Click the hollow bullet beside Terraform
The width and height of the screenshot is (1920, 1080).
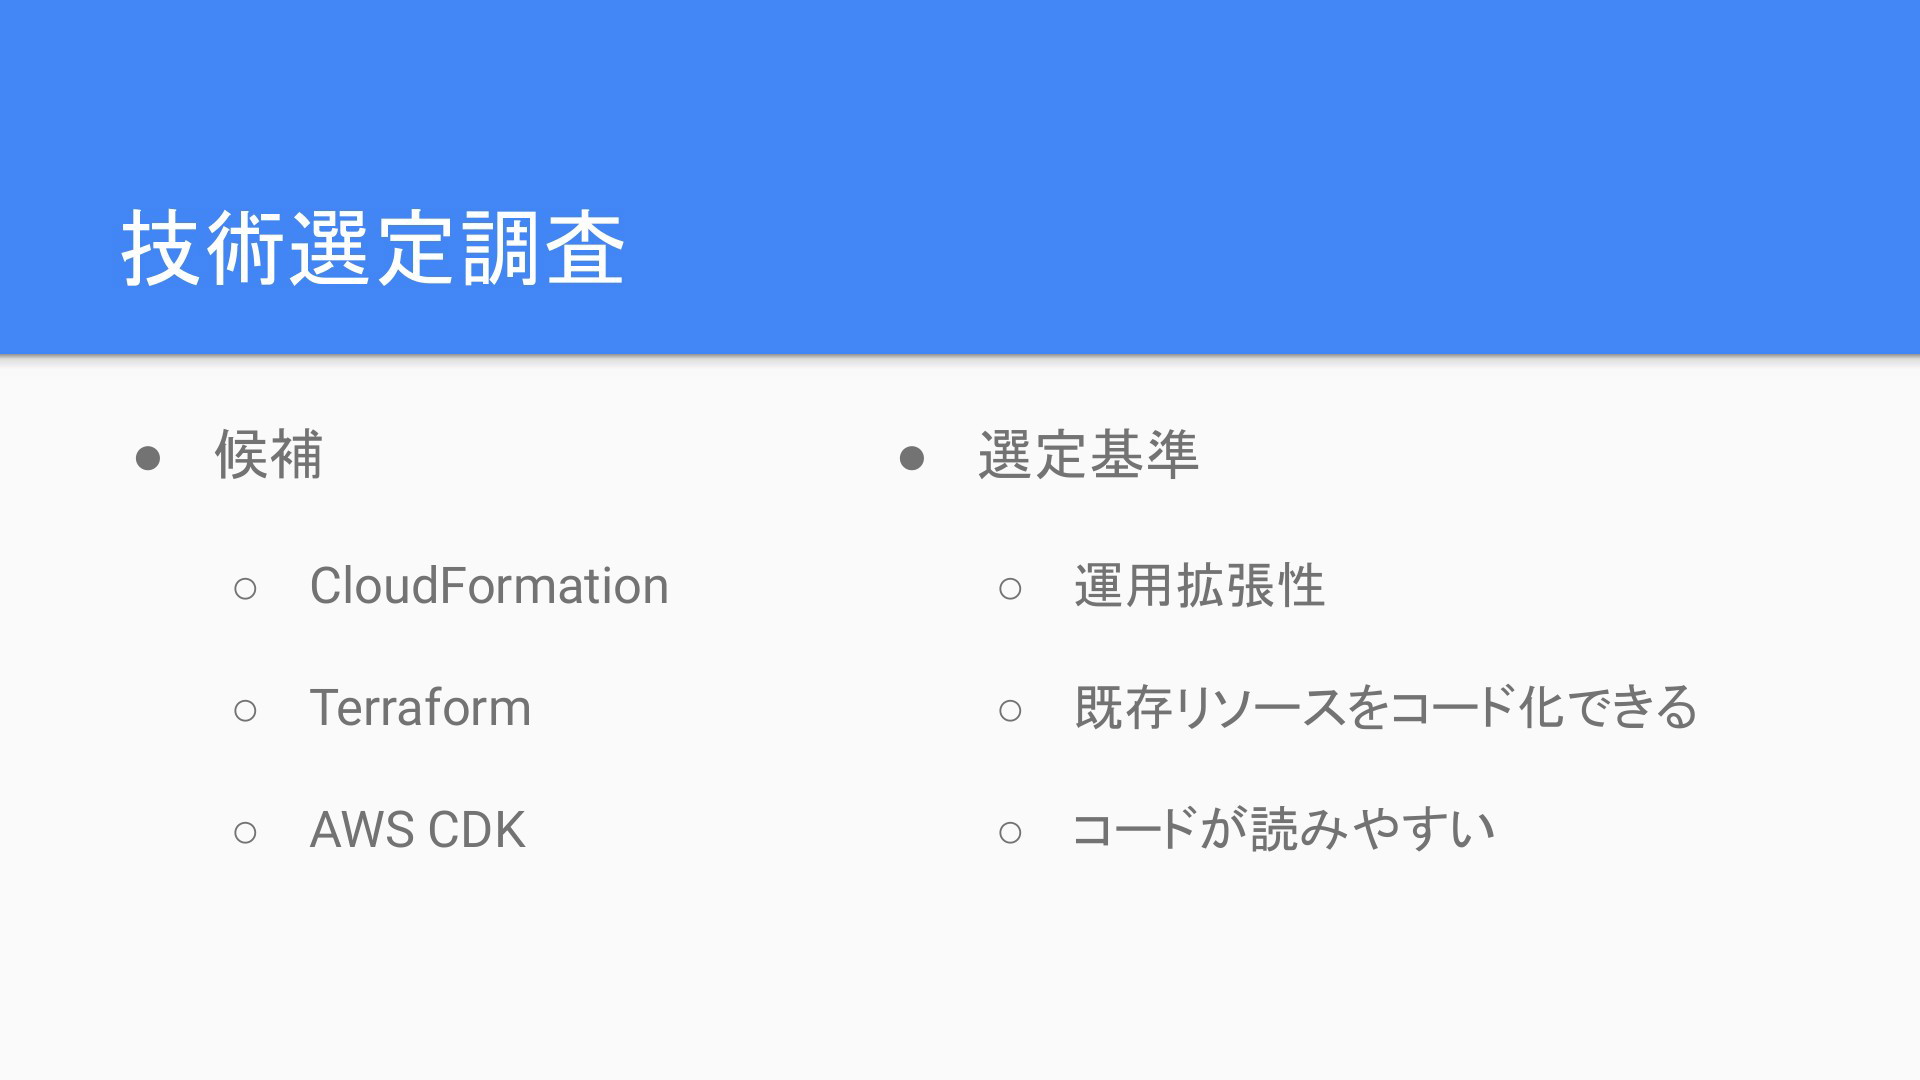click(x=245, y=711)
